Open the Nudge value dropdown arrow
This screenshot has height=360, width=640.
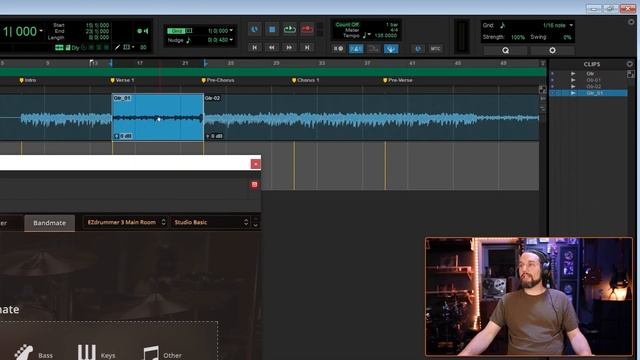tap(231, 40)
